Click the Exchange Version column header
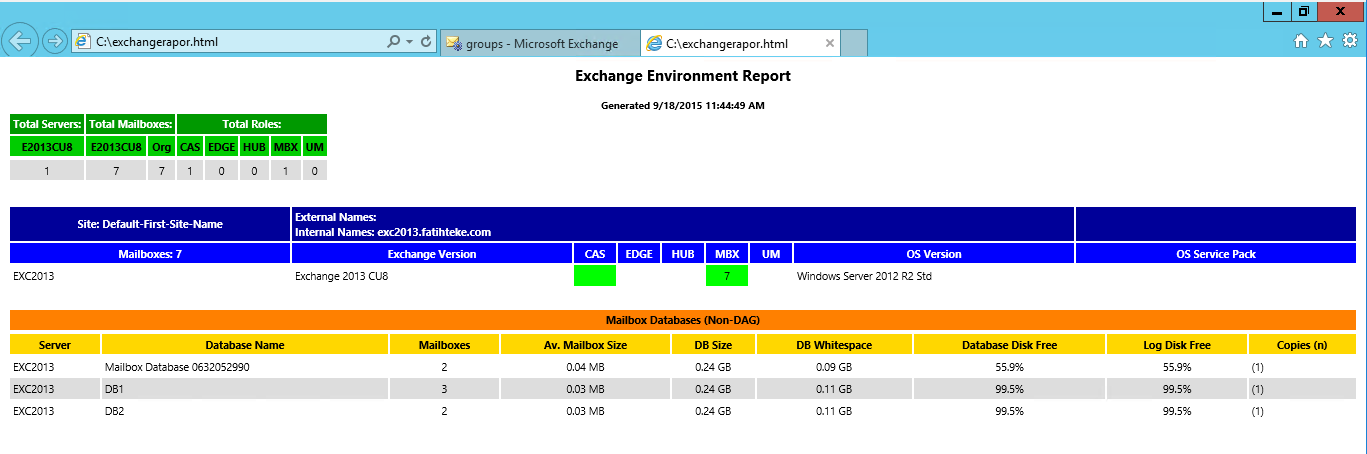Image resolution: width=1367 pixels, height=454 pixels. 432,254
